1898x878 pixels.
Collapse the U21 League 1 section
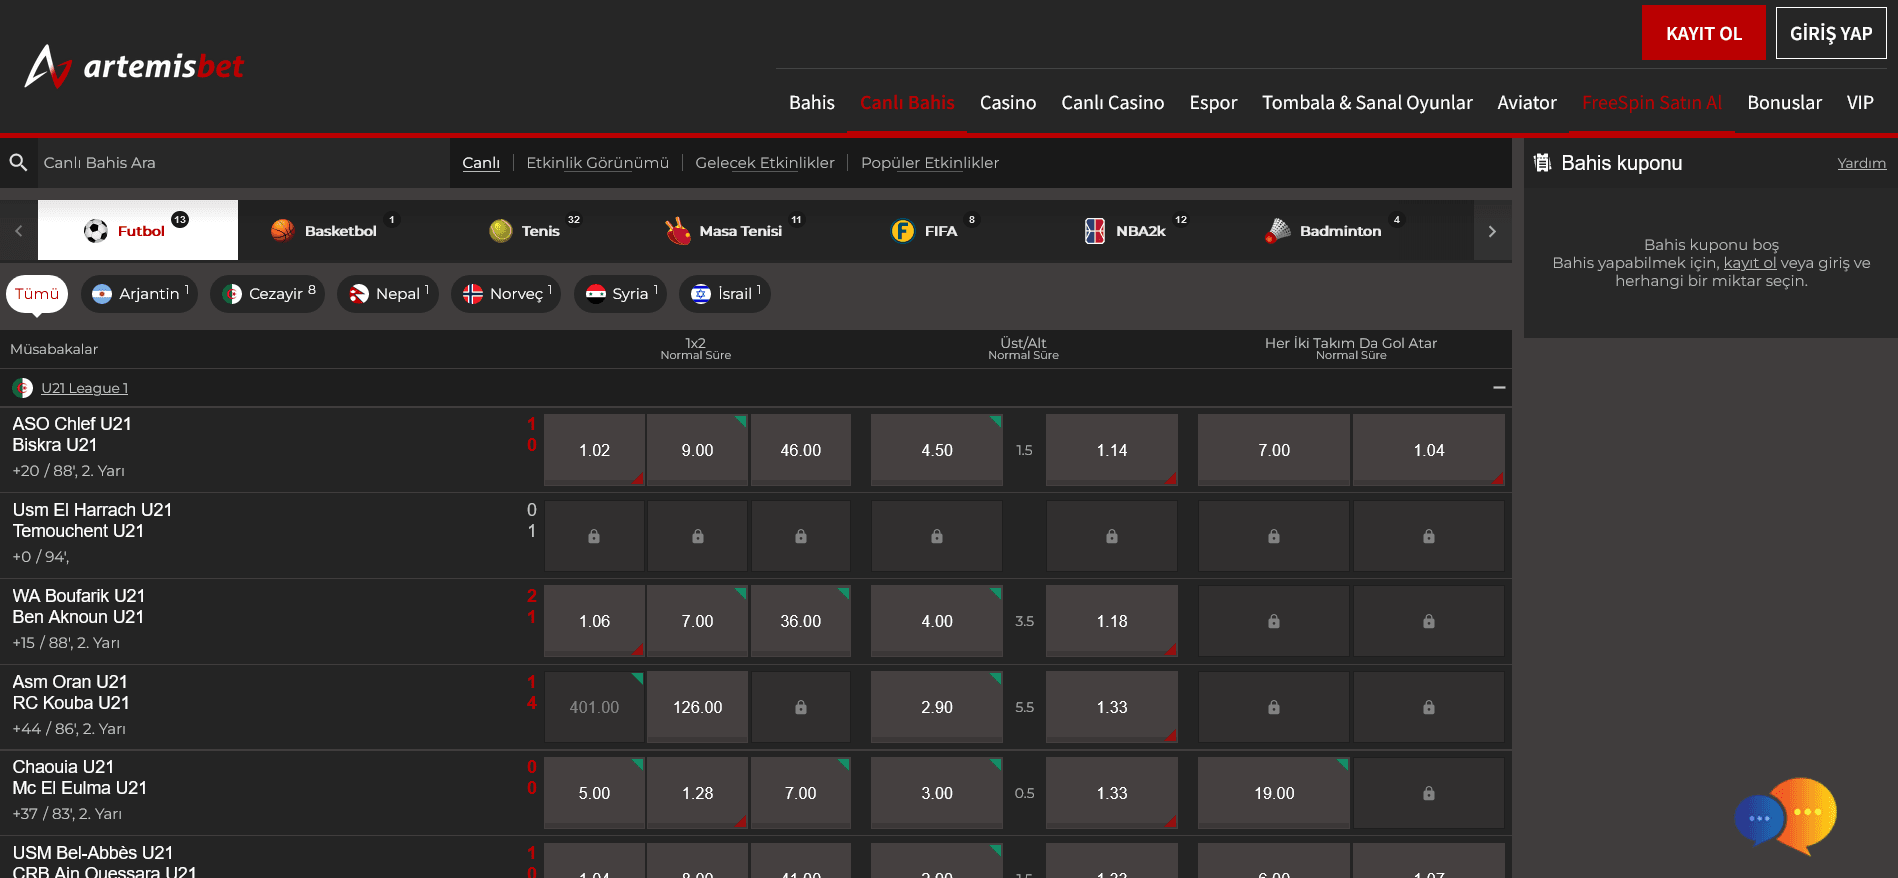pos(1498,388)
